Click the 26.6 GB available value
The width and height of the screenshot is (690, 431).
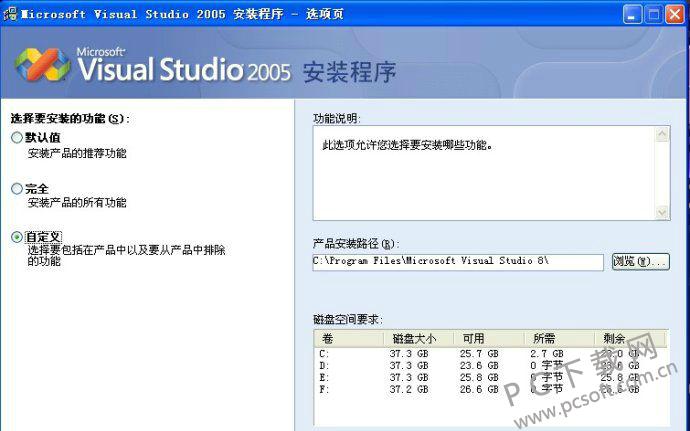(479, 389)
